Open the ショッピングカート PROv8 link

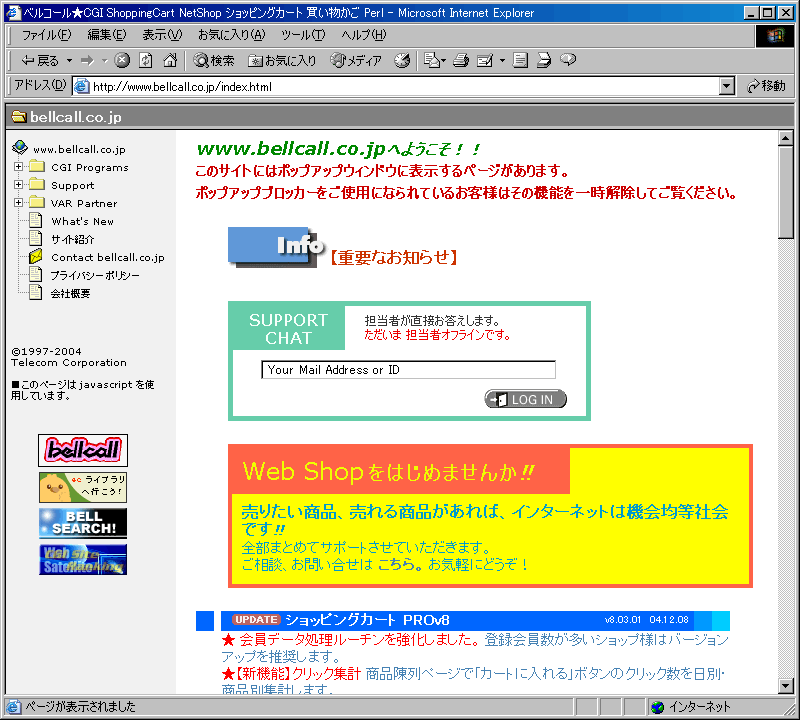367,620
